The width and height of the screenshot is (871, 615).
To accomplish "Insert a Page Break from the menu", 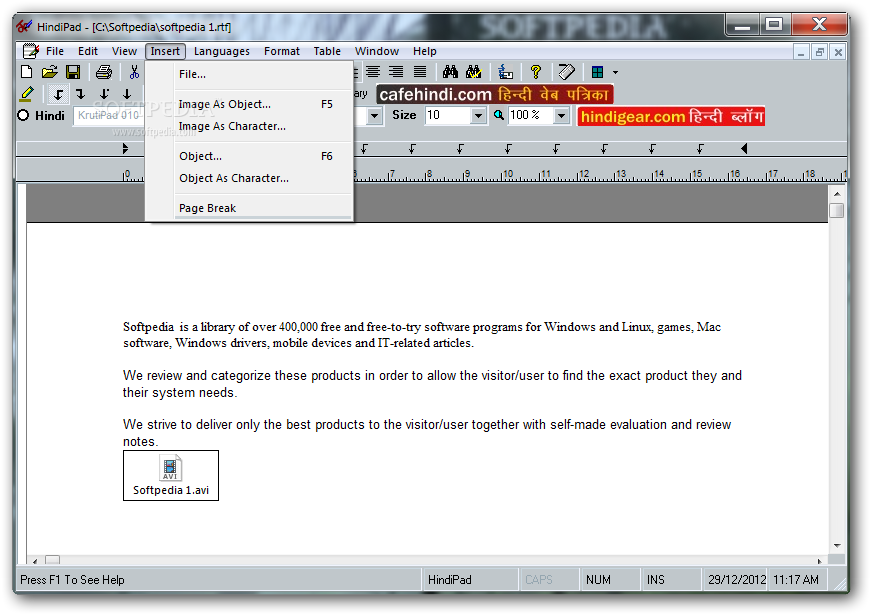I will (x=249, y=208).
